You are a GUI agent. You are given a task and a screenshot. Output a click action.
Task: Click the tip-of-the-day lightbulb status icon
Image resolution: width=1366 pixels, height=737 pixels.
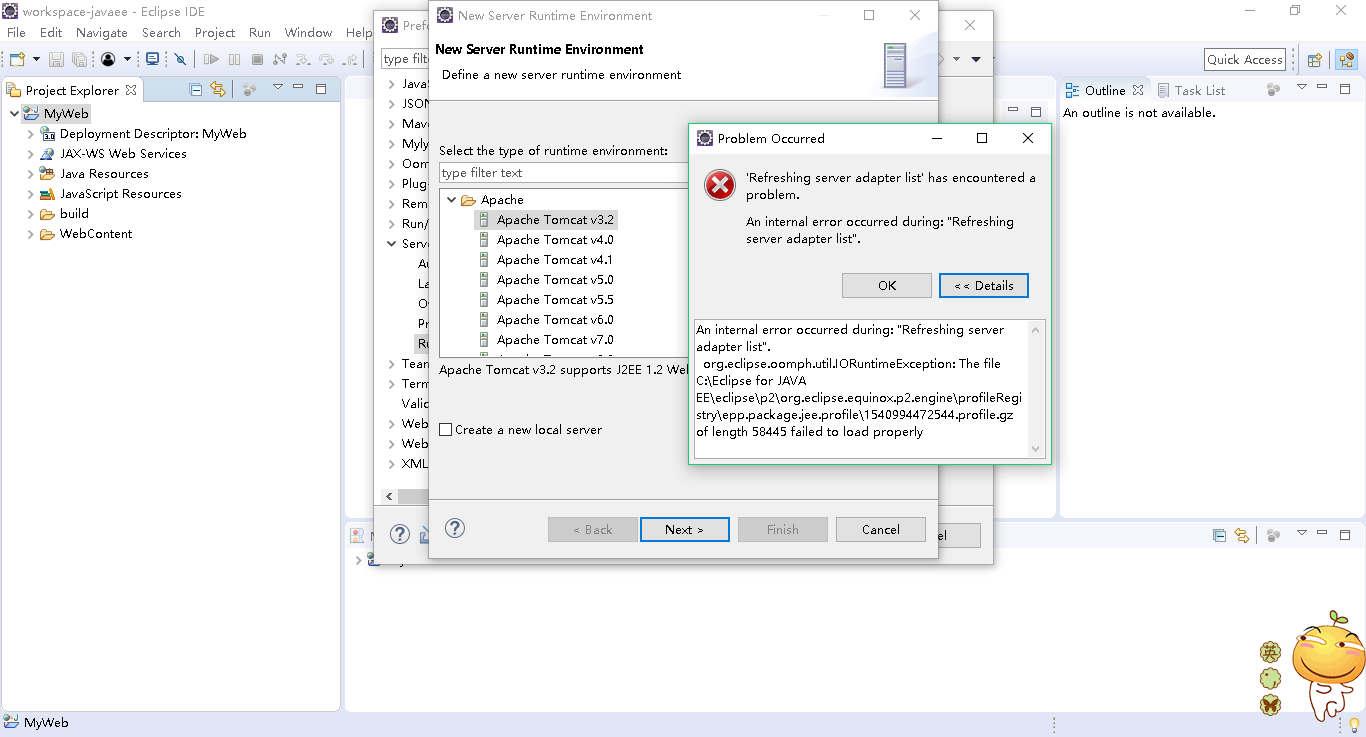coord(1355,724)
